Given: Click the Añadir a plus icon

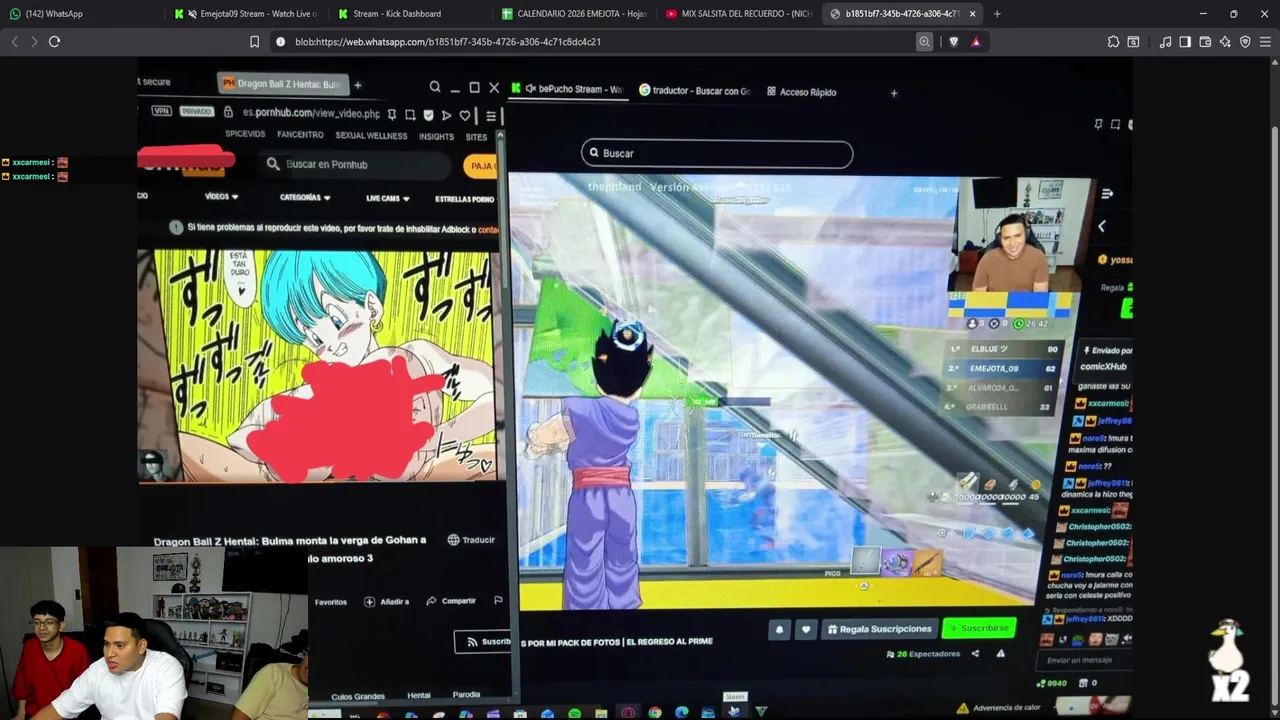Looking at the screenshot, I should [370, 602].
